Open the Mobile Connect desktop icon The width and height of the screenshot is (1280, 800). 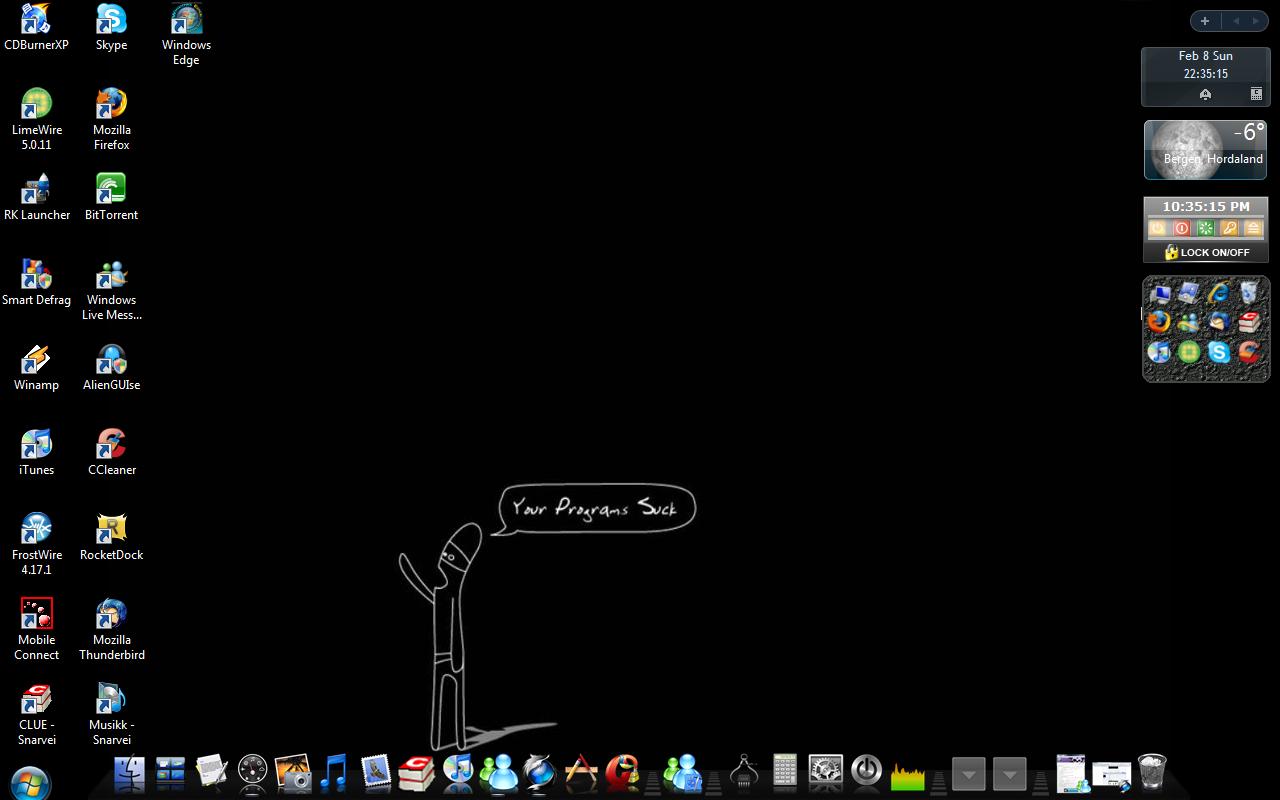point(36,629)
